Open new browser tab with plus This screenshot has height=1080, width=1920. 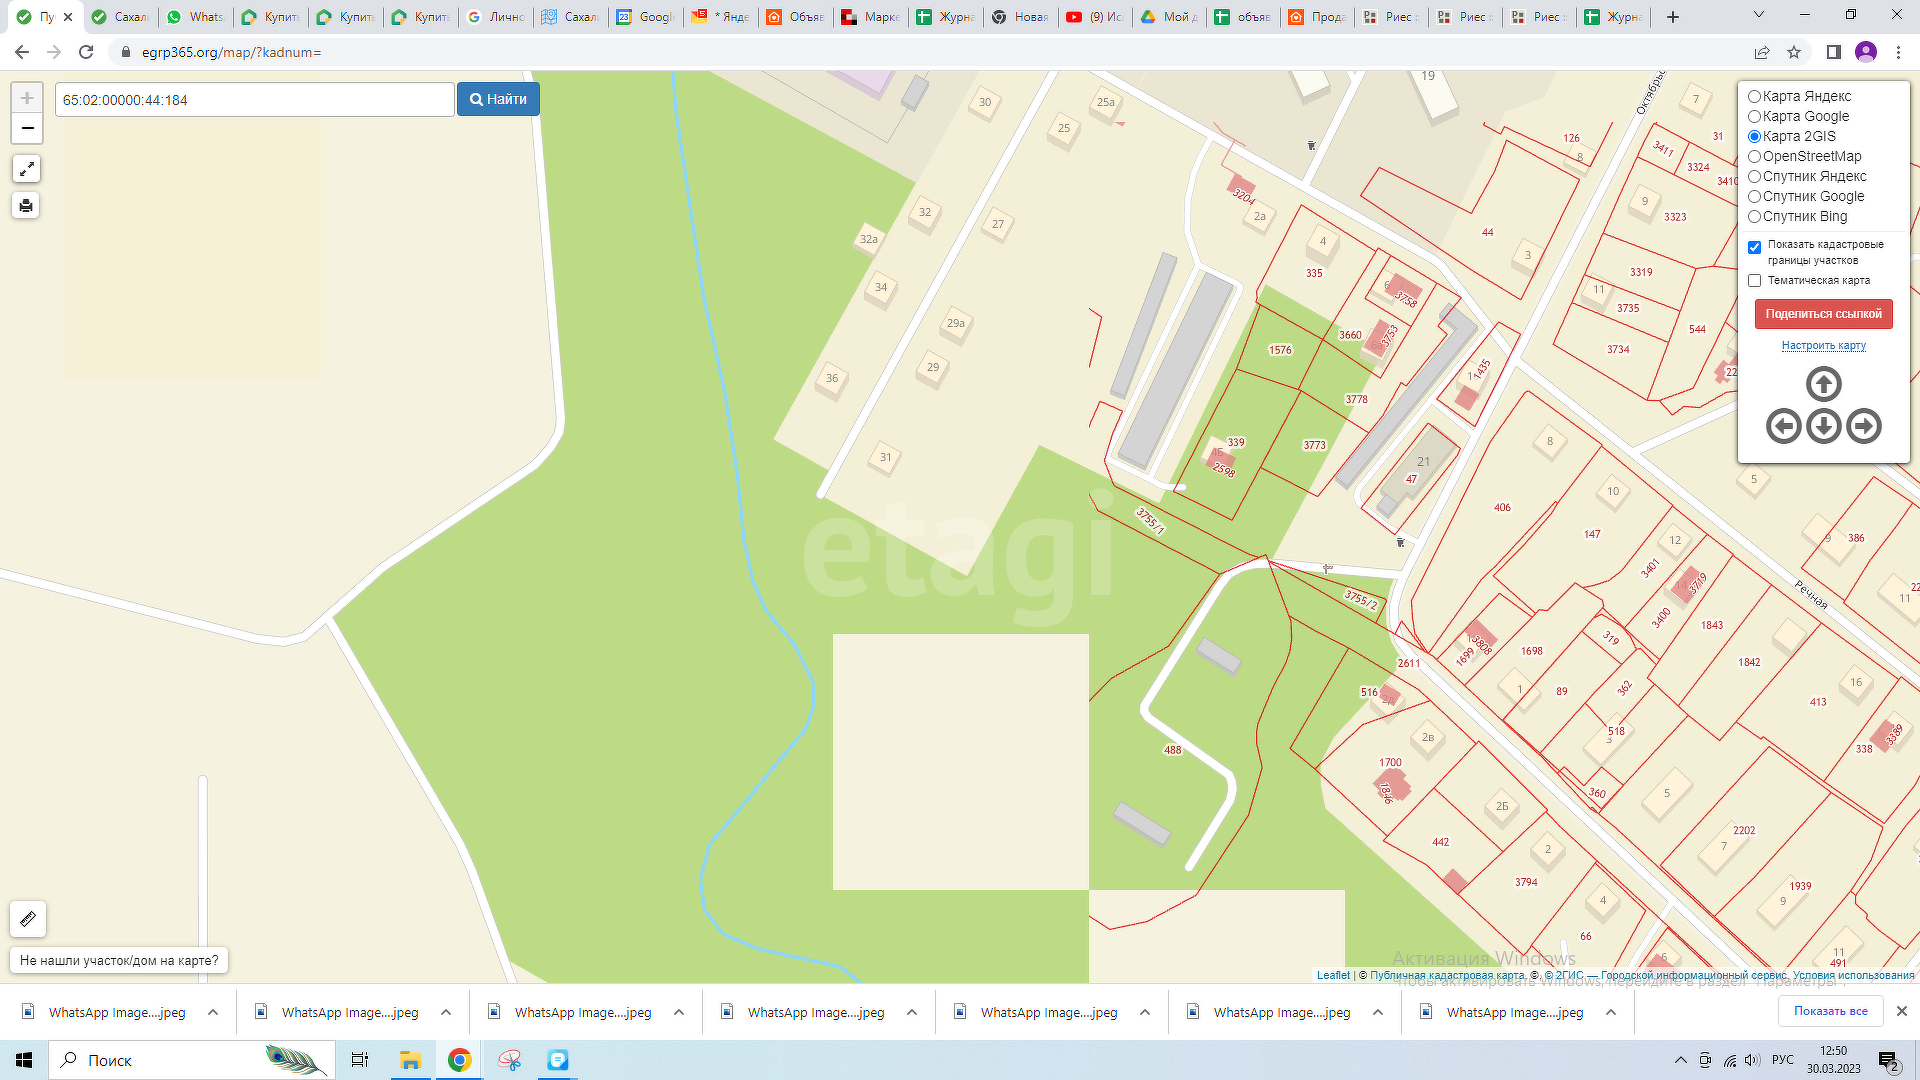1673,17
